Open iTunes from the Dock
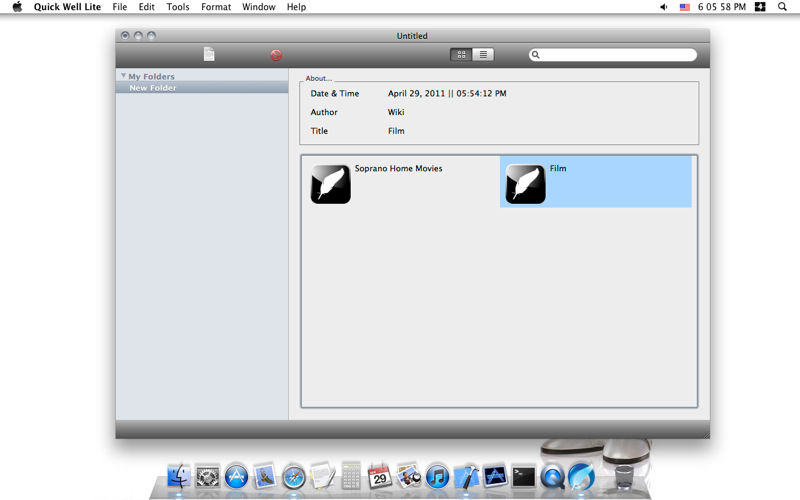The height and width of the screenshot is (500, 800). pyautogui.click(x=437, y=477)
